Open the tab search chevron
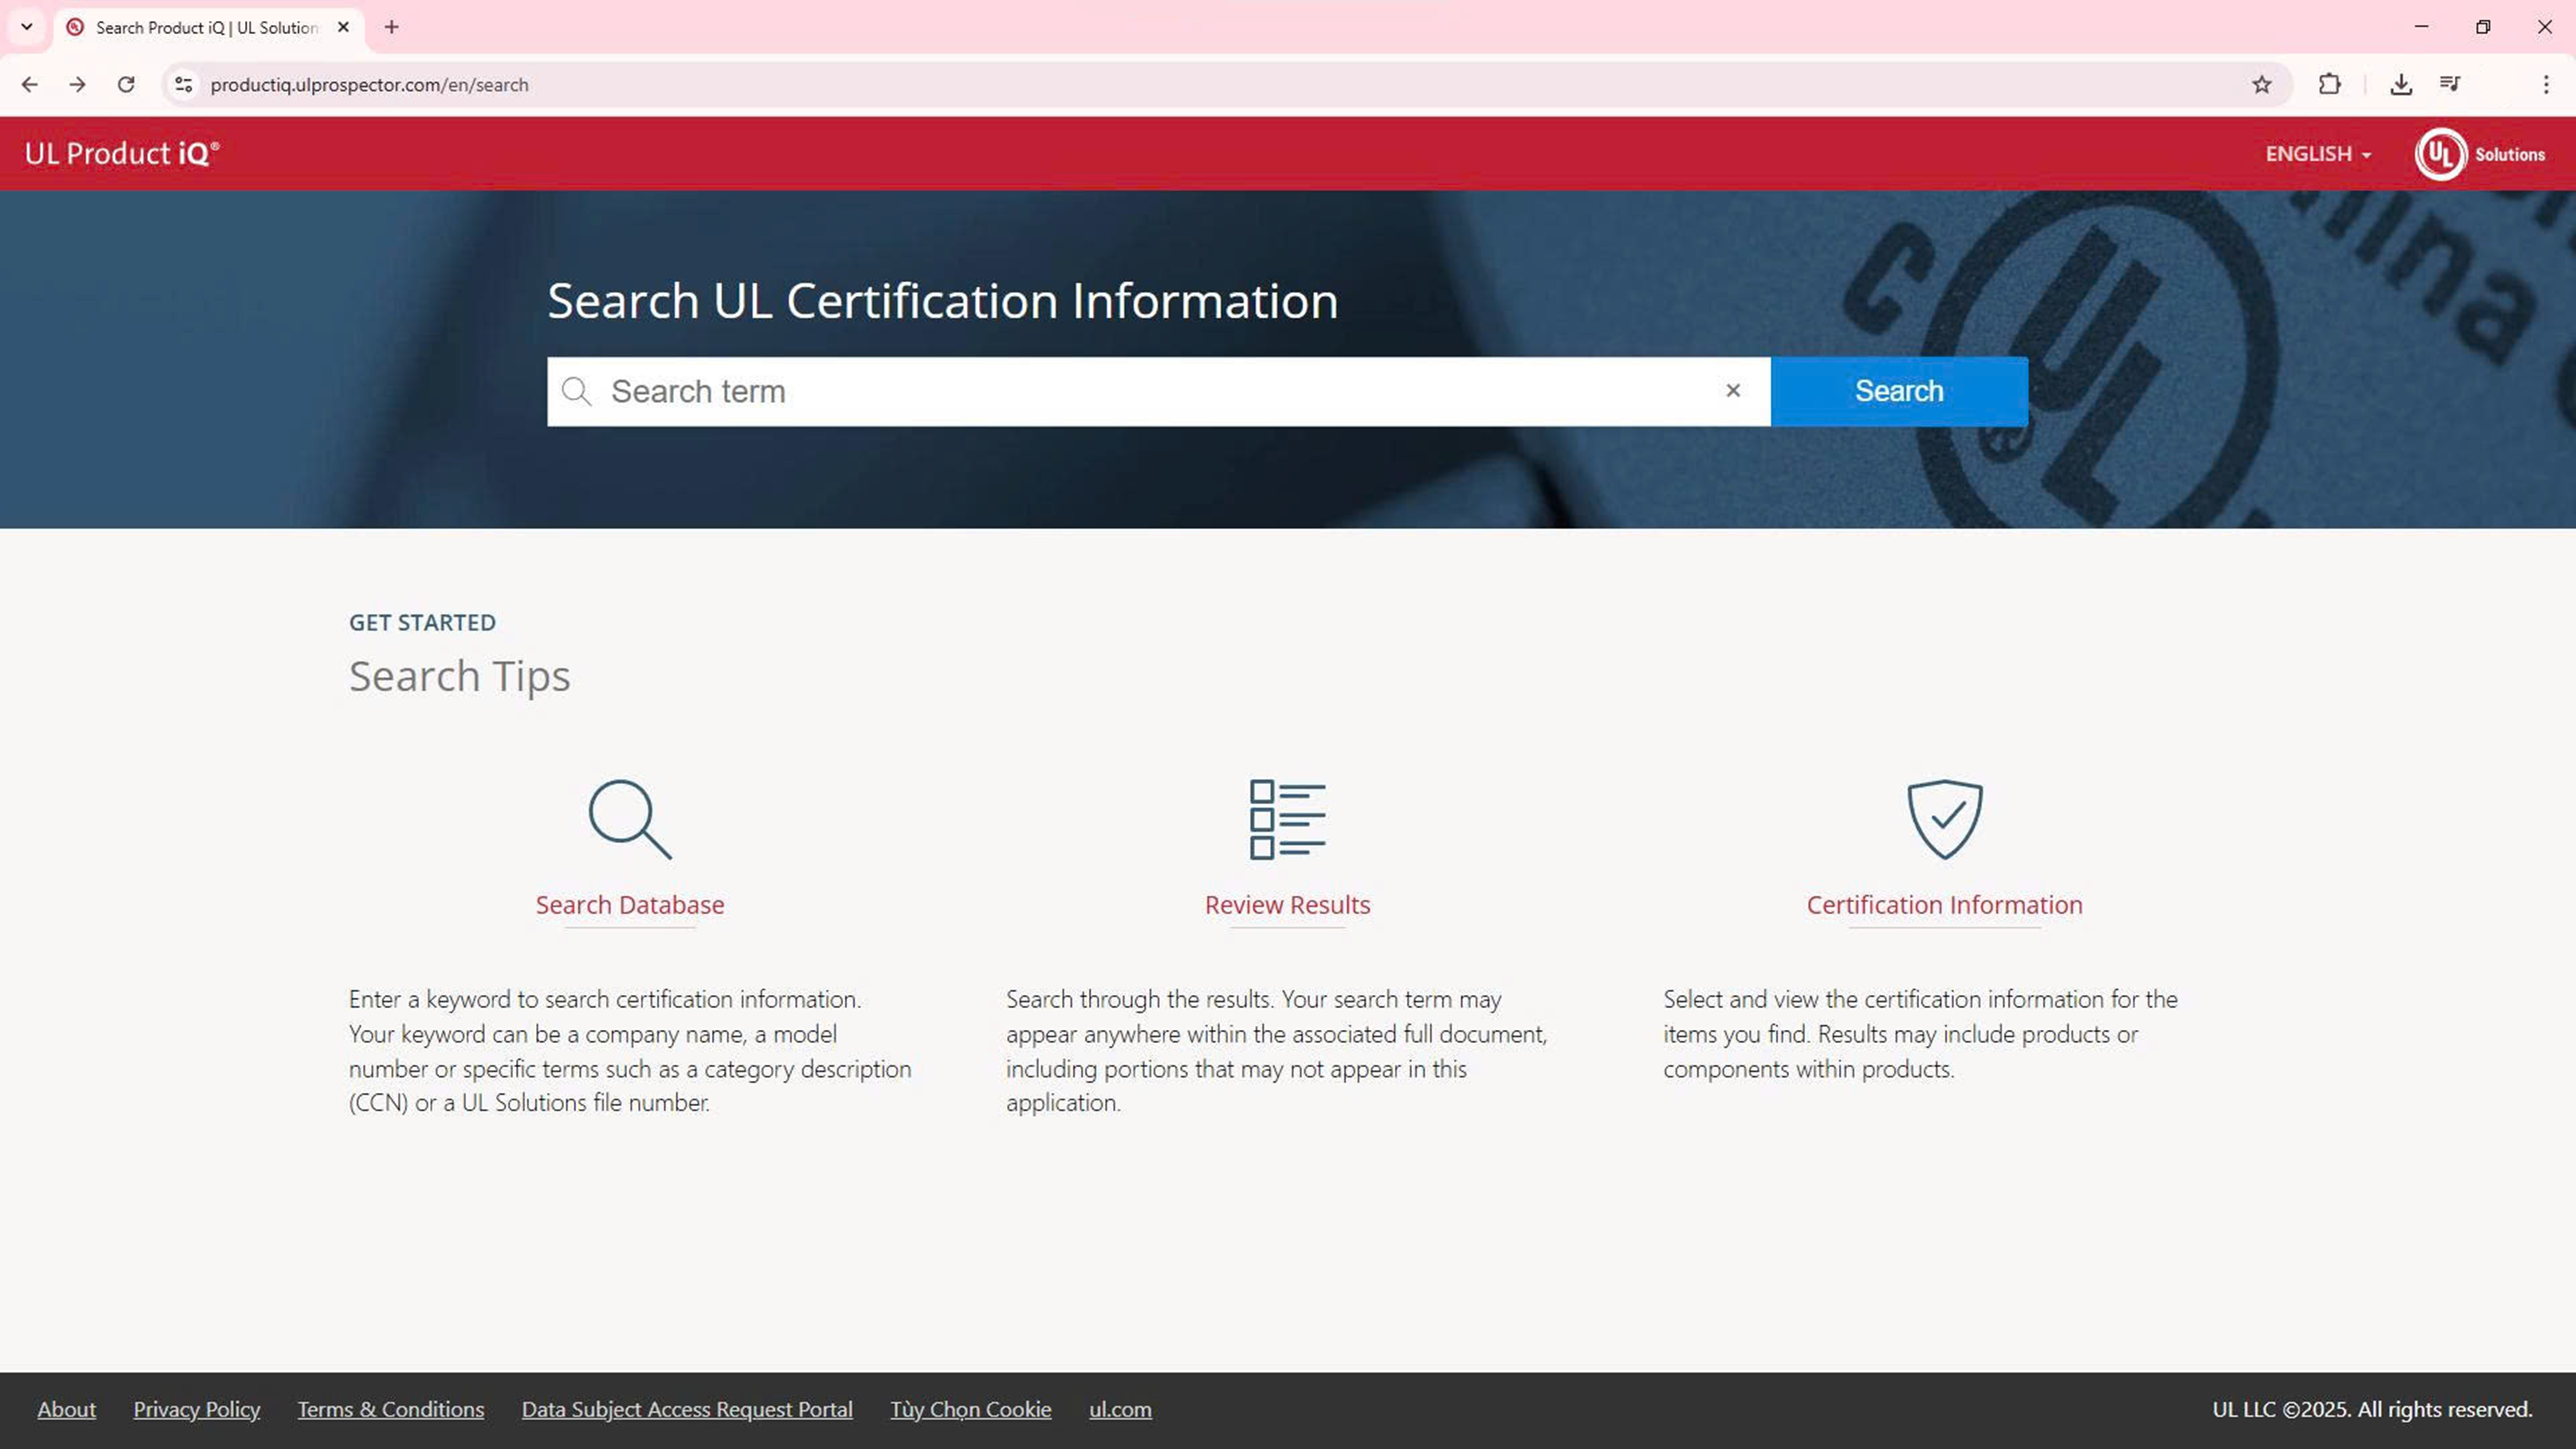The image size is (2576, 1449). (x=27, y=27)
